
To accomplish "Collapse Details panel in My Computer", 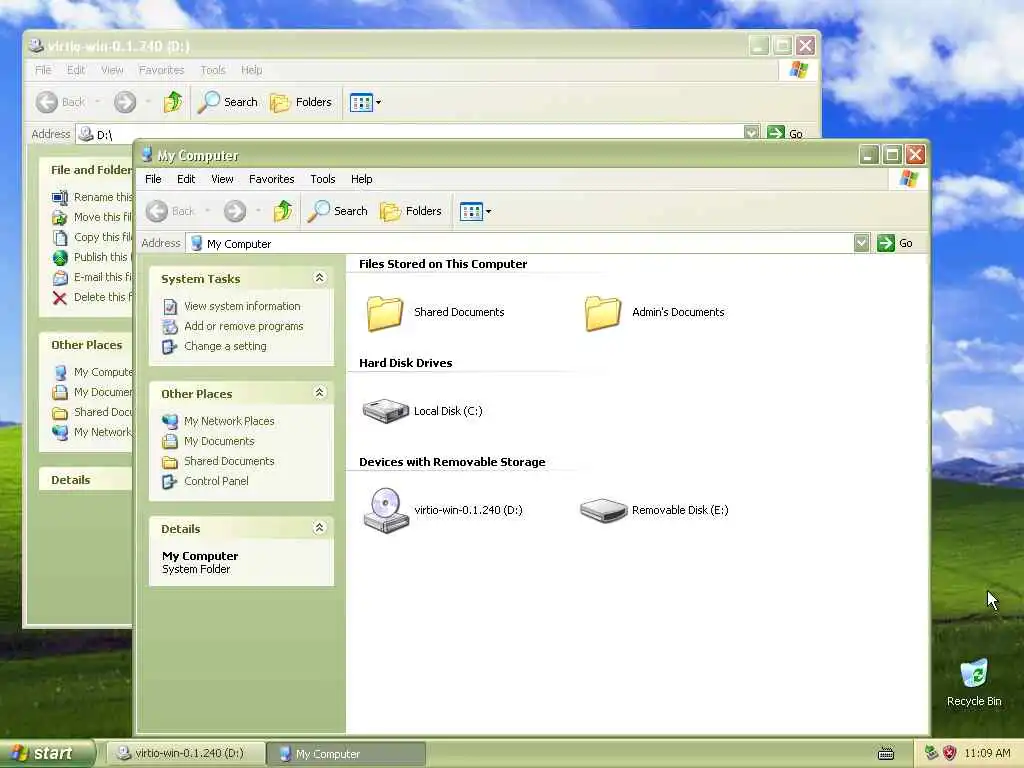I will (319, 528).
